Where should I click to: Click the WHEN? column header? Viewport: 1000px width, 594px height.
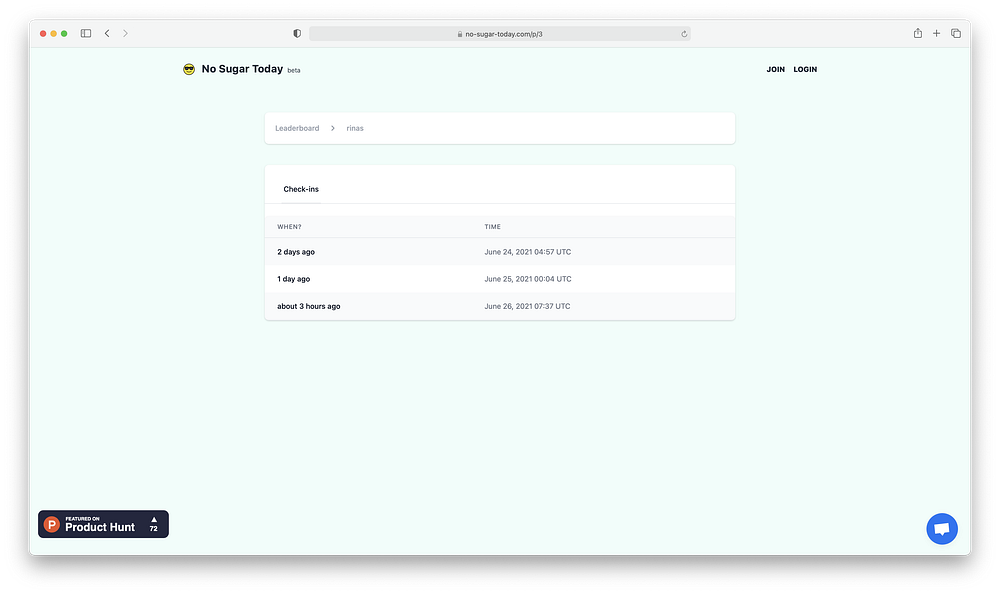[x=290, y=227]
